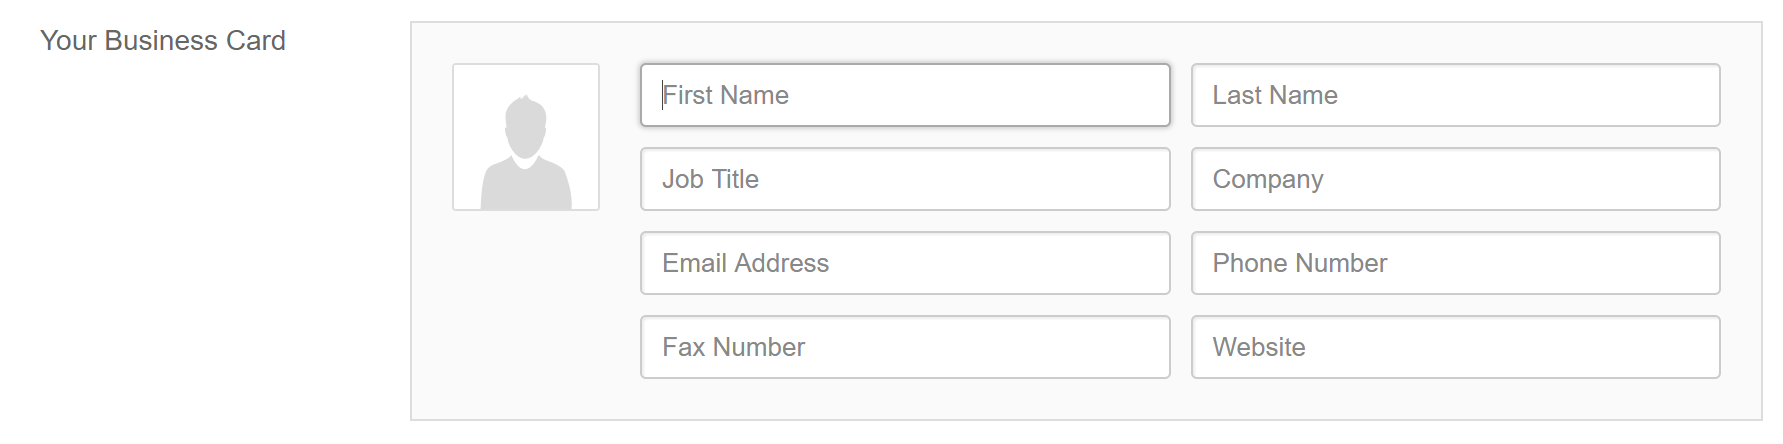Viewport: 1783px width, 444px height.
Task: Click into the Job Title field
Action: [x=905, y=179]
